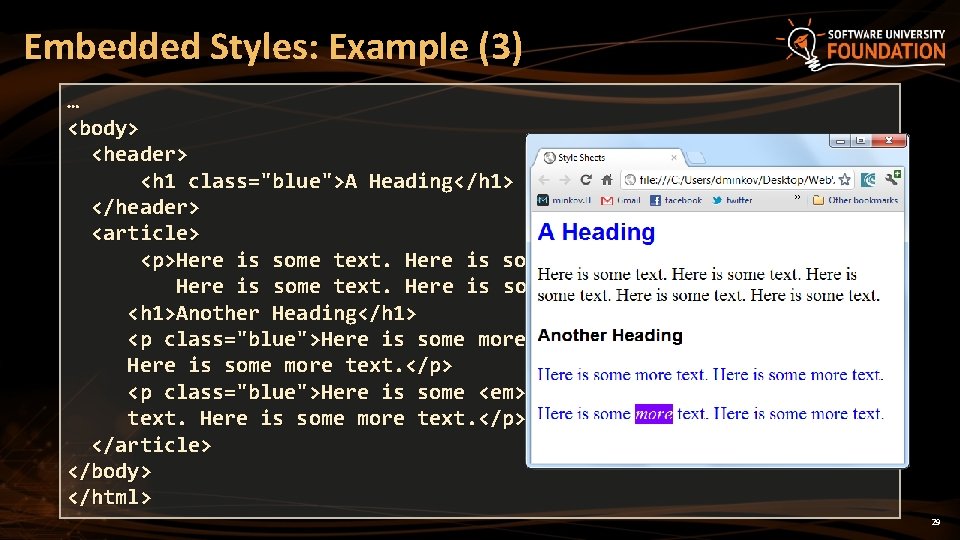Image resolution: width=960 pixels, height=540 pixels.
Task: Click the <body> opening tag line
Action: [x=103, y=129]
